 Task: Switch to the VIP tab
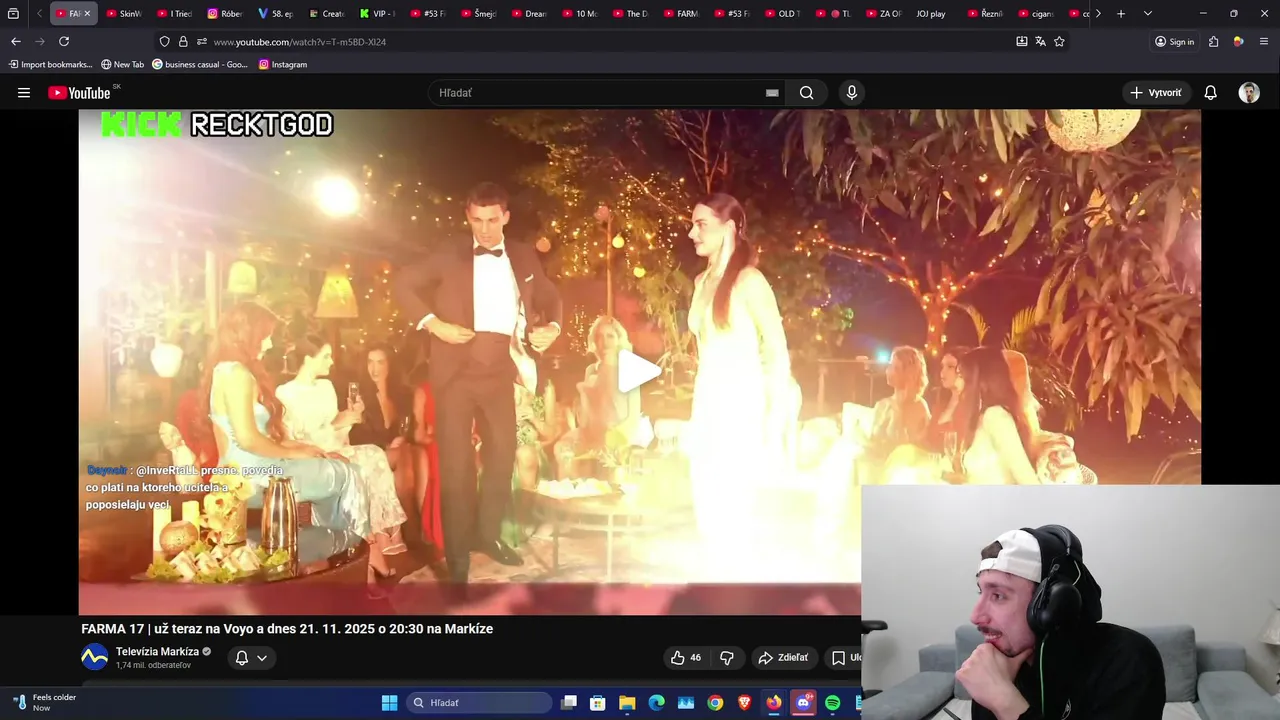point(378,14)
